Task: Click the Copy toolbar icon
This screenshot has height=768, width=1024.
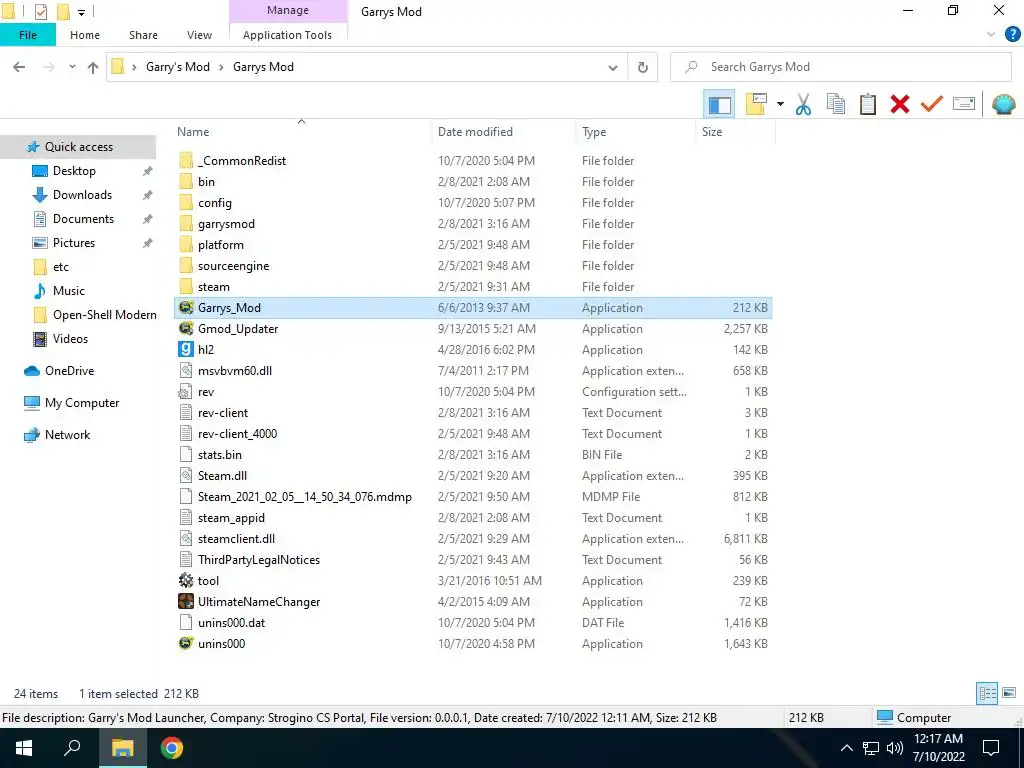Action: click(835, 104)
